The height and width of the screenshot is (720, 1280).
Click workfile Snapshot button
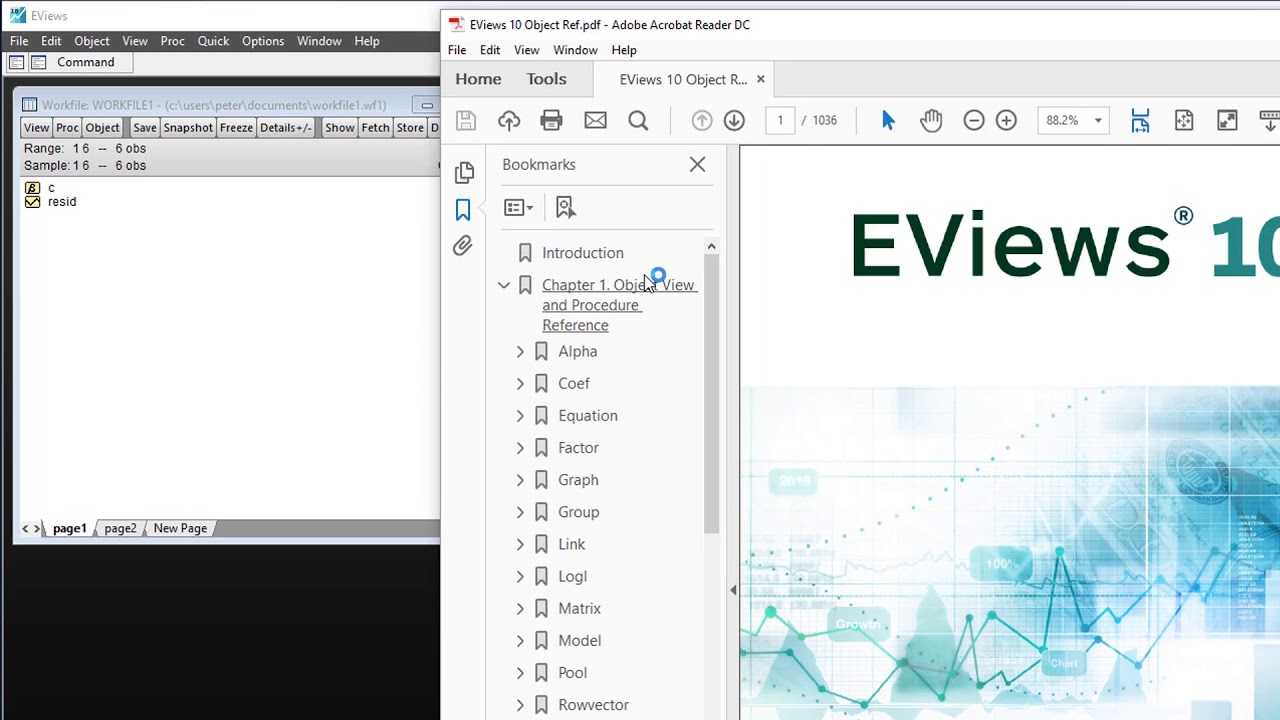point(188,128)
